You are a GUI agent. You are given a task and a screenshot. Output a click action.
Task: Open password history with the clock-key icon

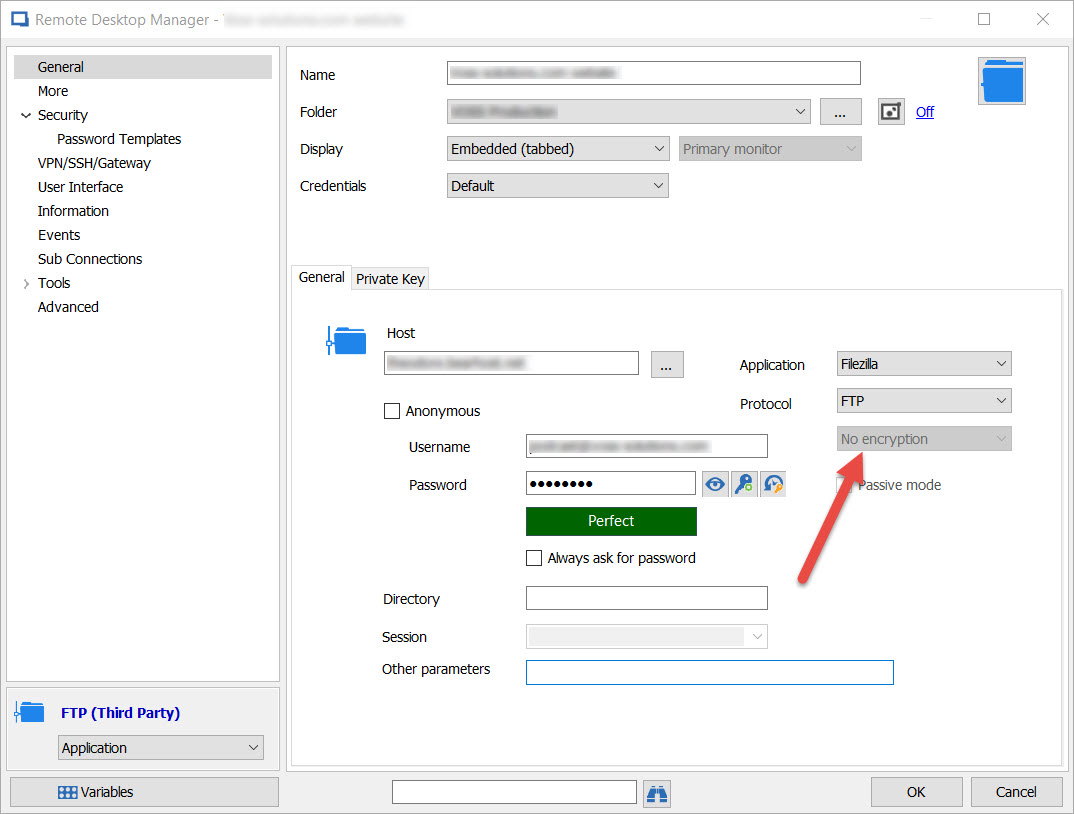tap(773, 483)
